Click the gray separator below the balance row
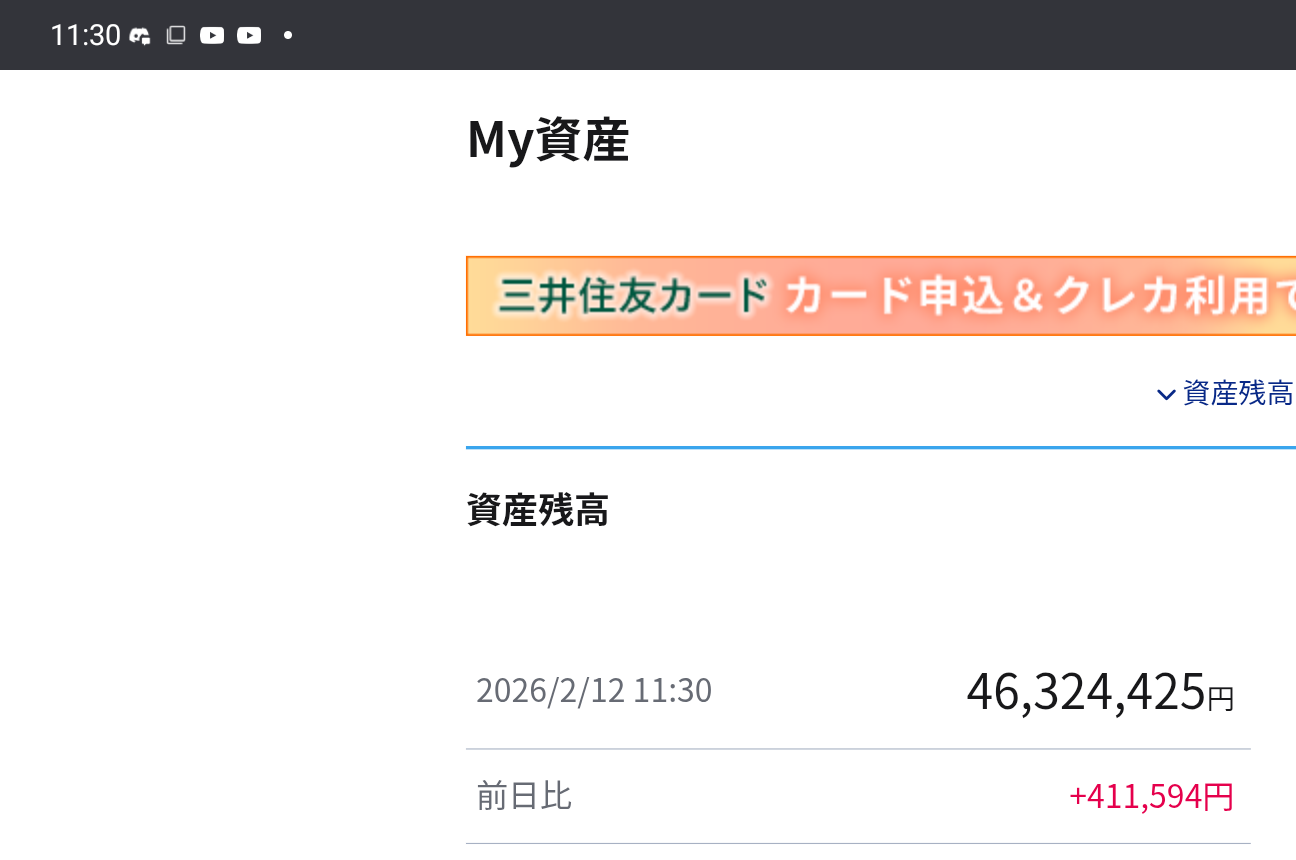 (858, 749)
